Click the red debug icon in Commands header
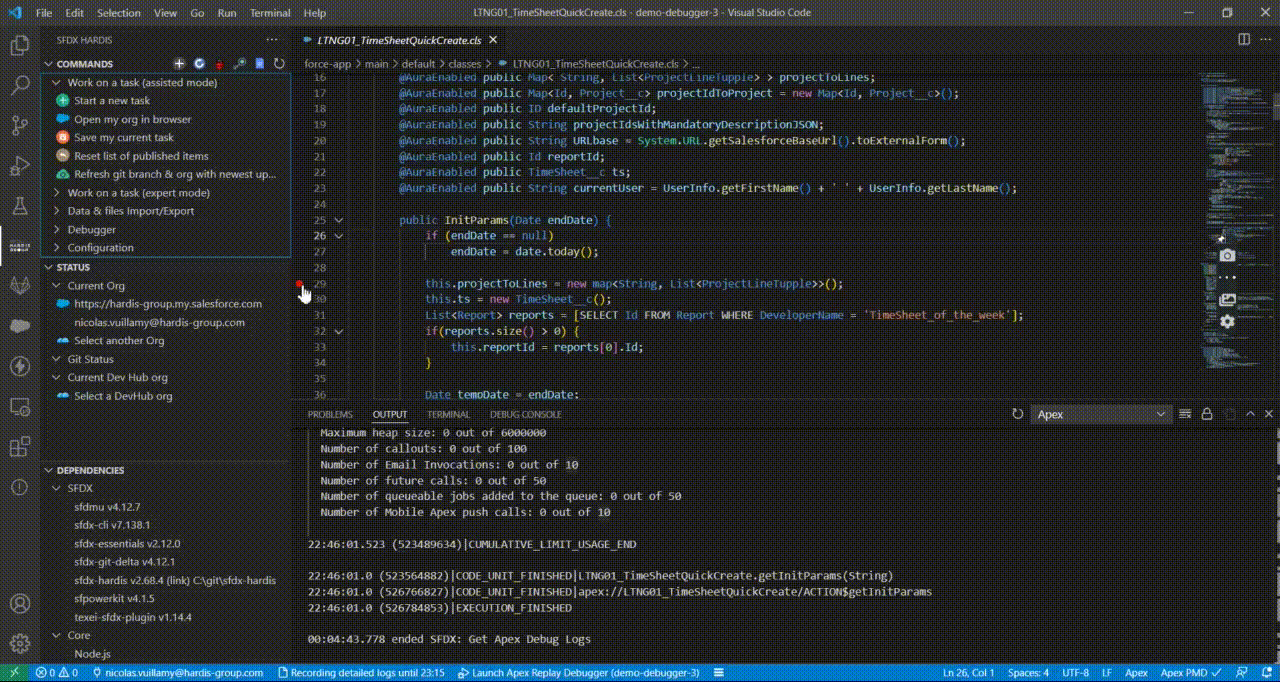This screenshot has height=682, width=1280. point(219,63)
